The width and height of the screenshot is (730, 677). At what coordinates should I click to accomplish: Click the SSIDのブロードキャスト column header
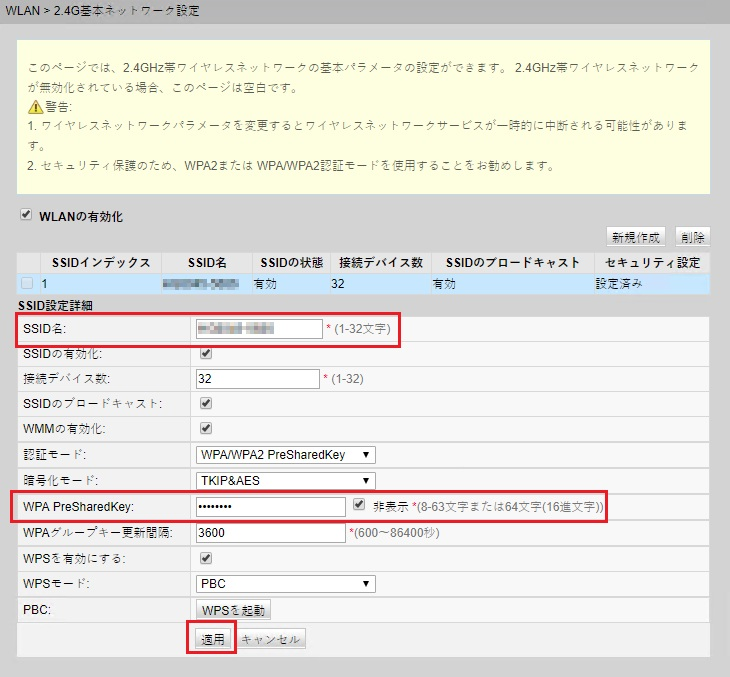coord(513,263)
